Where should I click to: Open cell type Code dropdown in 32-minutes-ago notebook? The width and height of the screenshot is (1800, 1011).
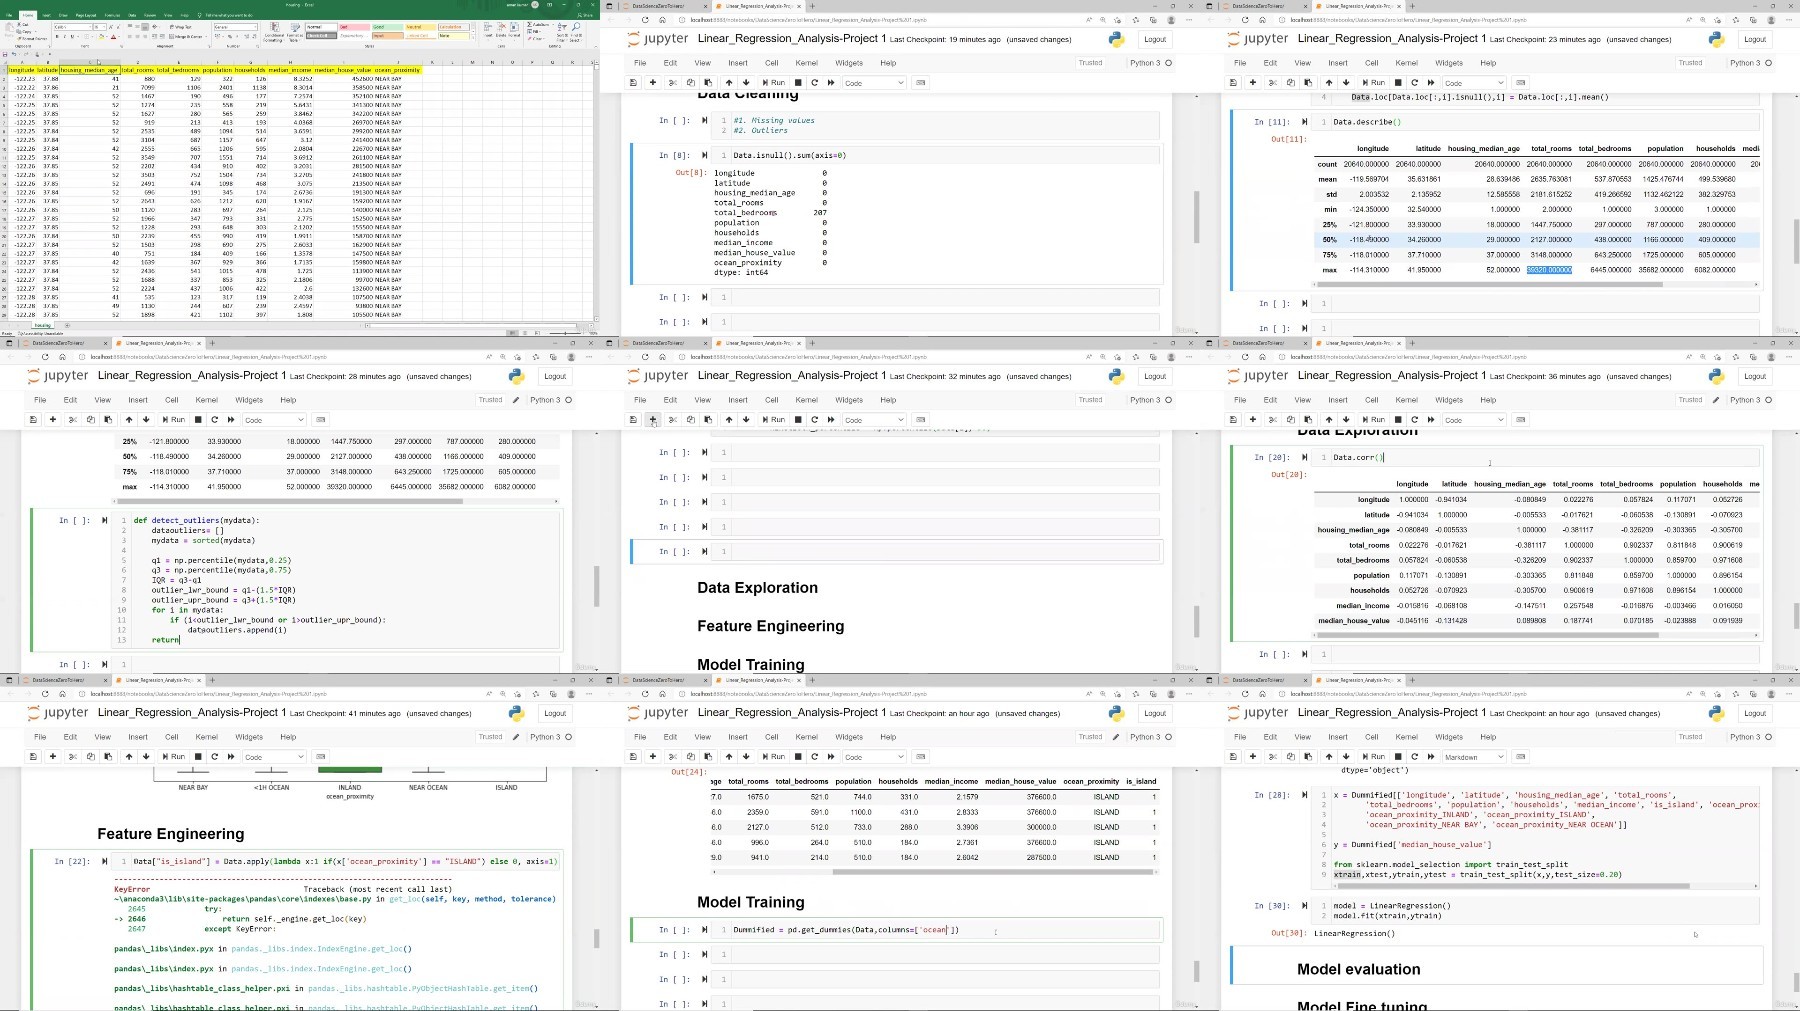(x=875, y=420)
